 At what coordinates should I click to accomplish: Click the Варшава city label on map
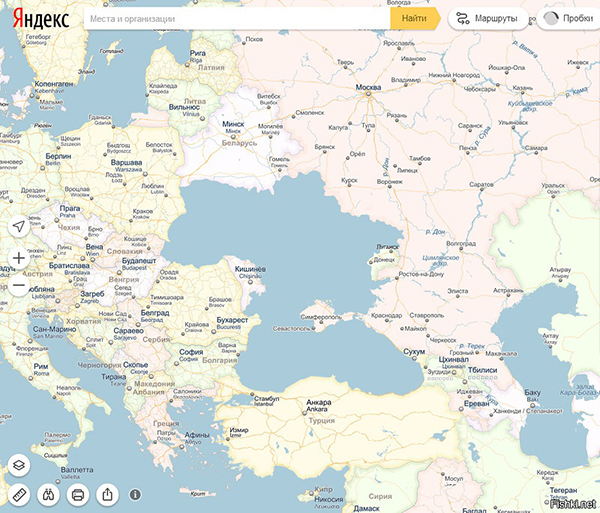point(125,161)
